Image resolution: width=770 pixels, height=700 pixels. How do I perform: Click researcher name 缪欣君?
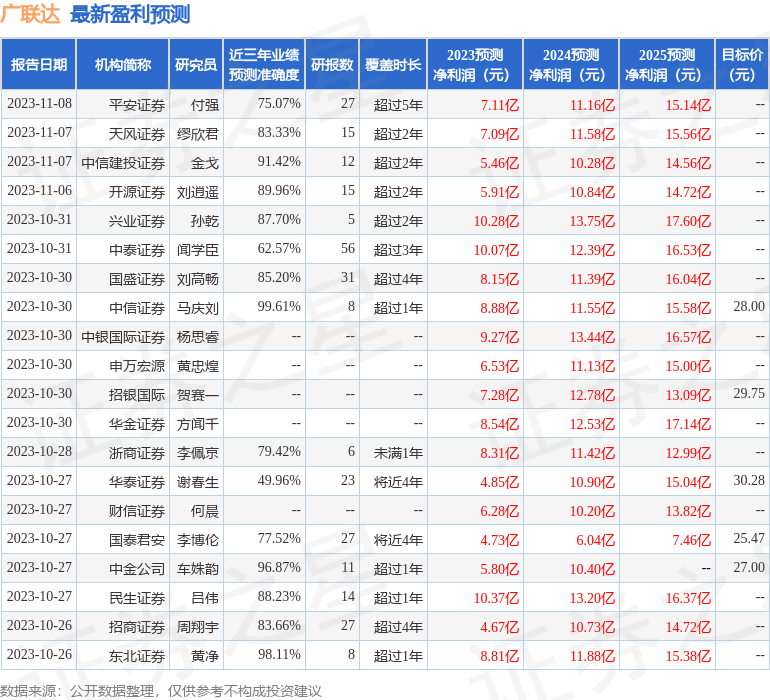tap(198, 134)
